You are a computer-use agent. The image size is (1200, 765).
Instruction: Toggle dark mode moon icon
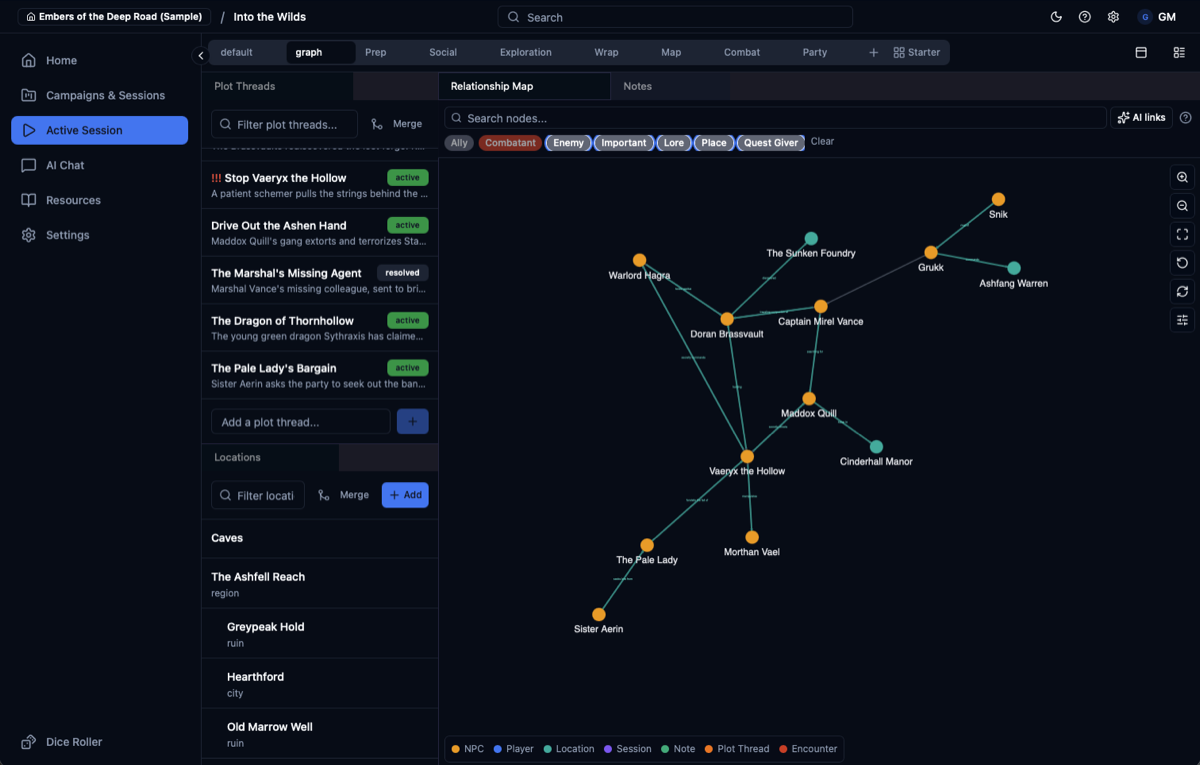coord(1056,17)
